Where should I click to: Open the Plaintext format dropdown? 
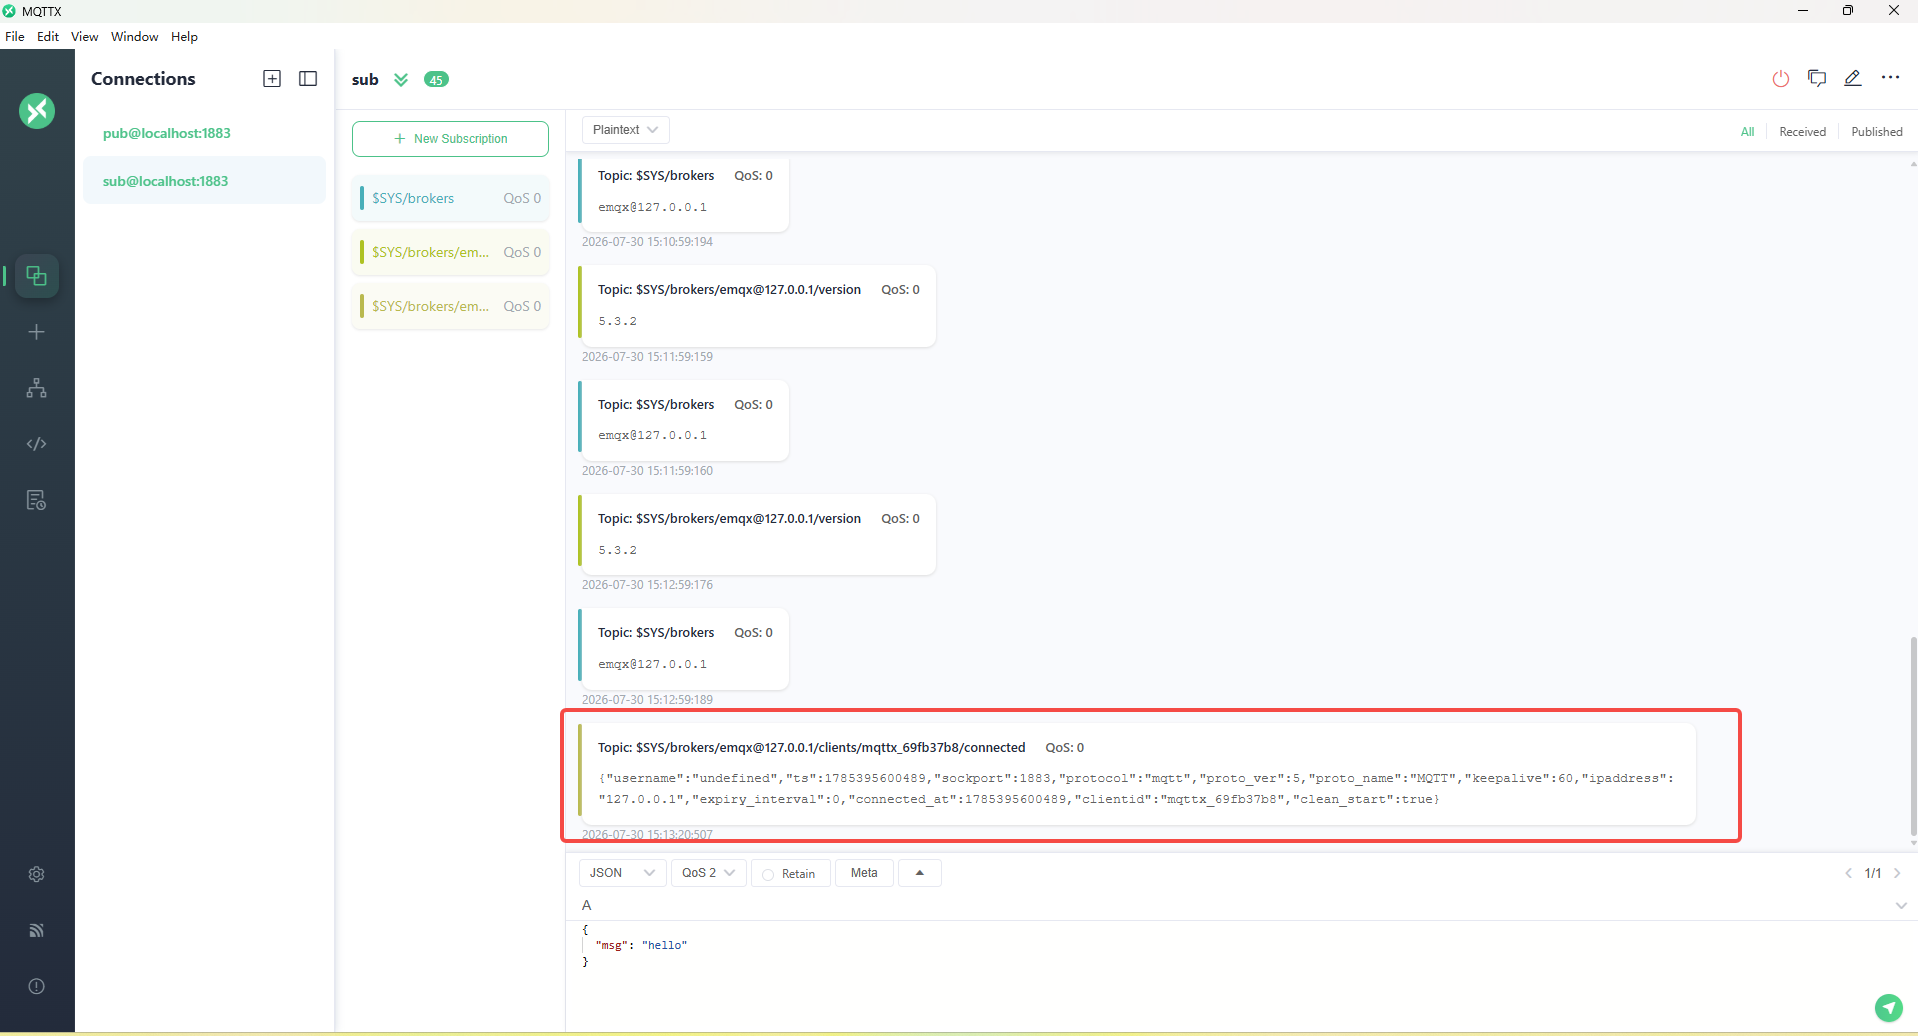(625, 130)
